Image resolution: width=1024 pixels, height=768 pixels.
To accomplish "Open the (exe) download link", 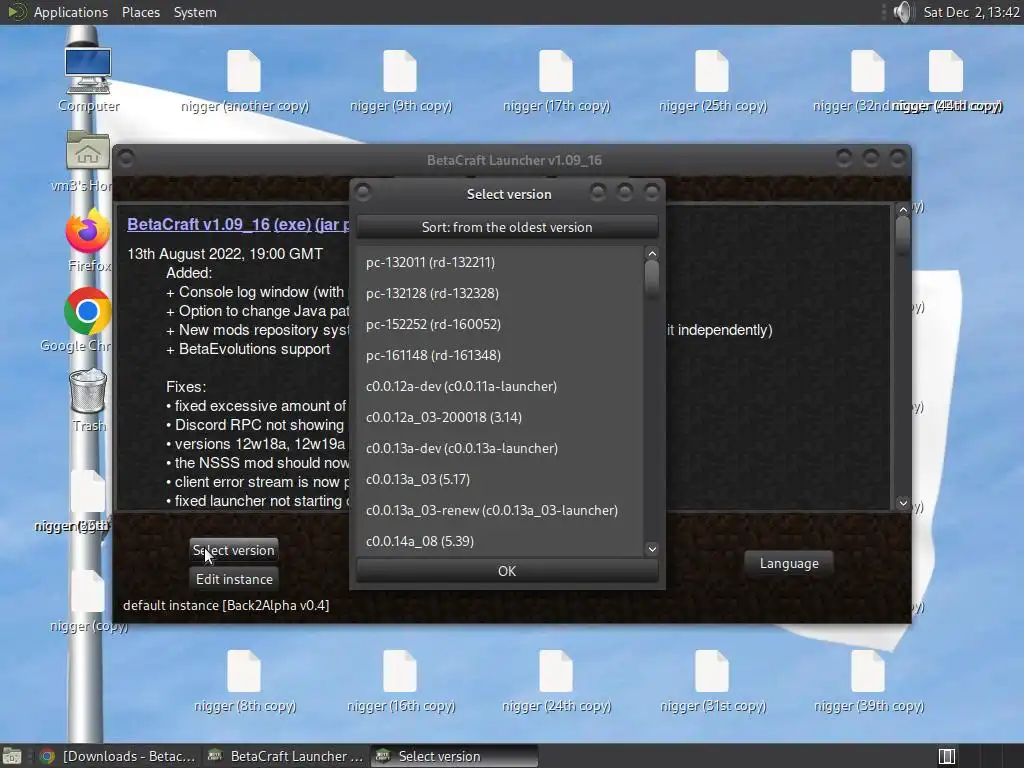I will 292,224.
